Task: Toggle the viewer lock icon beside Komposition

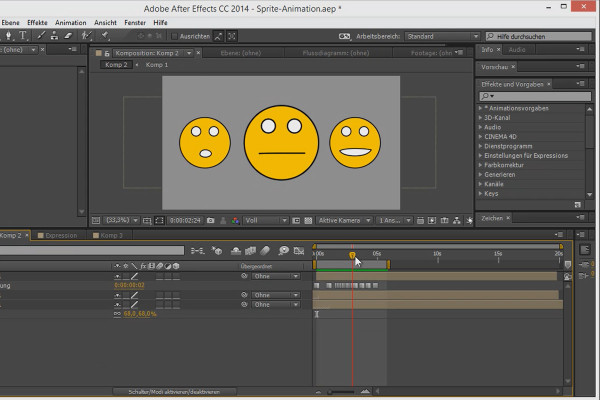Action: coord(107,53)
